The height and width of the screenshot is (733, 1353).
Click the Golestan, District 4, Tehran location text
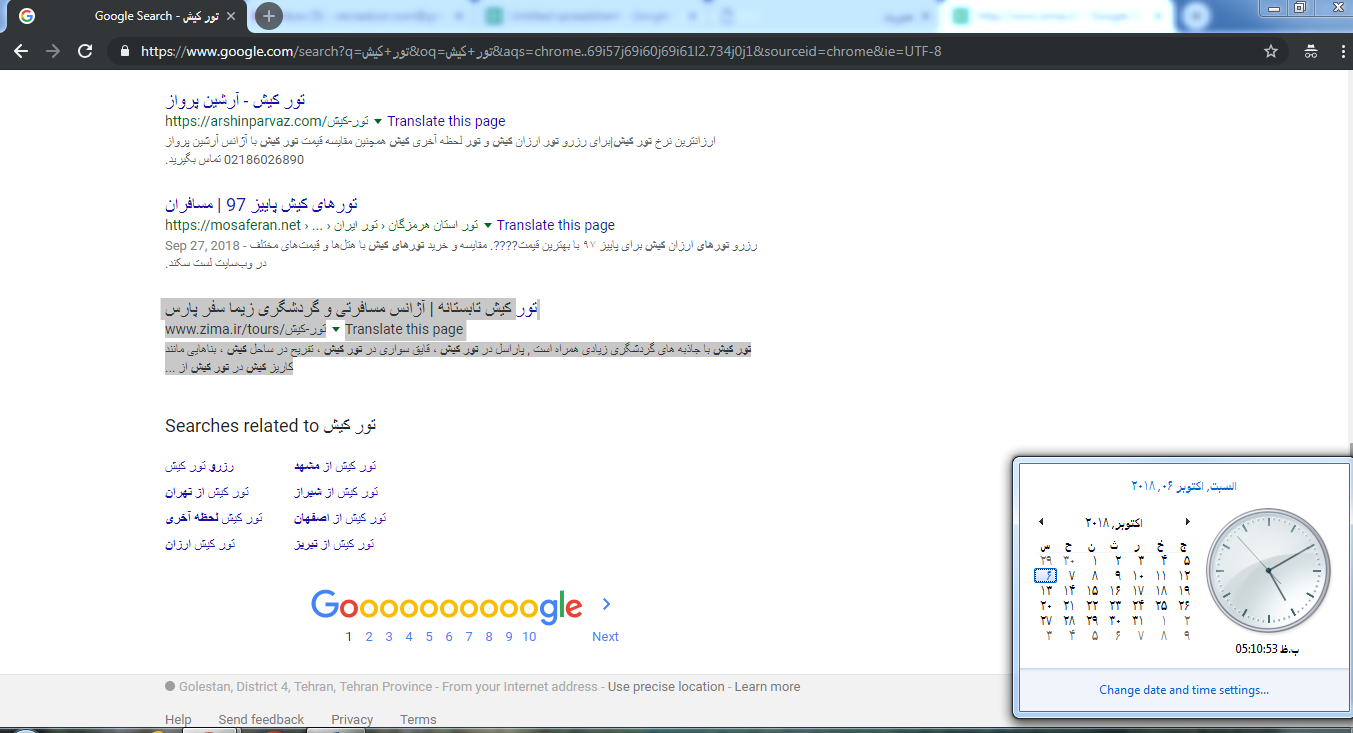click(x=305, y=687)
